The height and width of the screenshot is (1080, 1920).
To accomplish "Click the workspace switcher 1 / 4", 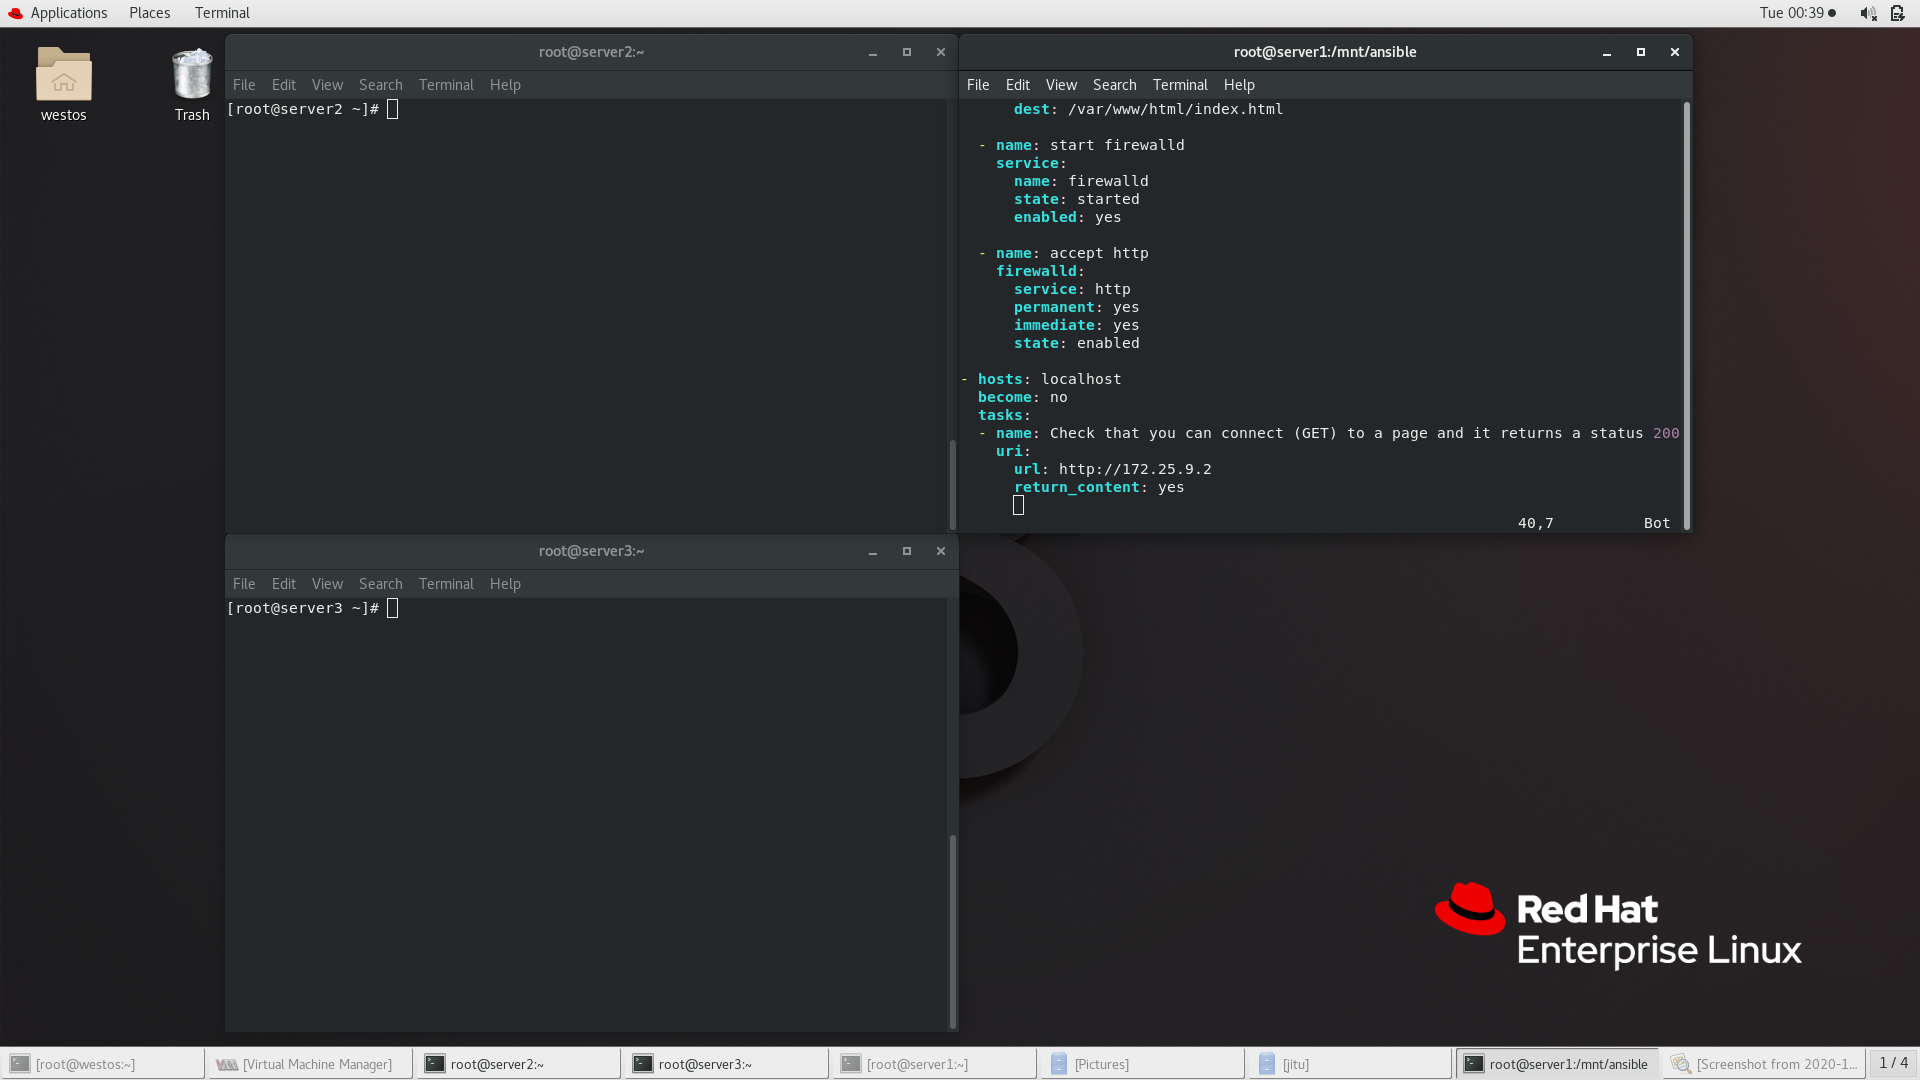I will pyautogui.click(x=1892, y=1063).
